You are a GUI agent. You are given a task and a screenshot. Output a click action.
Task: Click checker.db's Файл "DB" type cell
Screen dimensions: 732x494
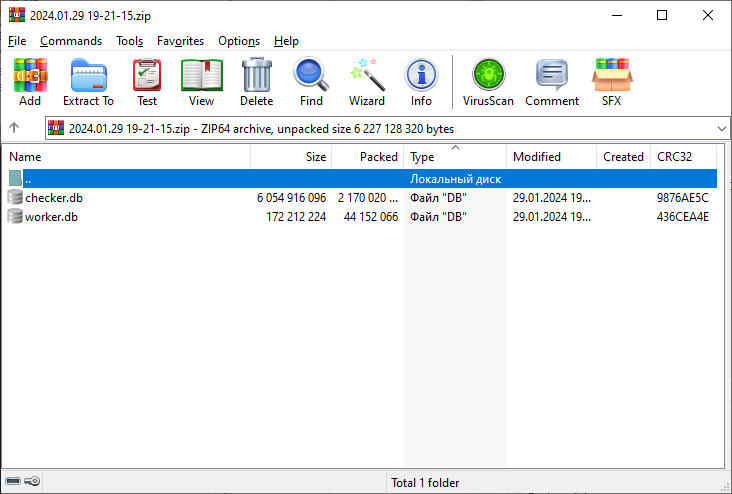pos(438,198)
